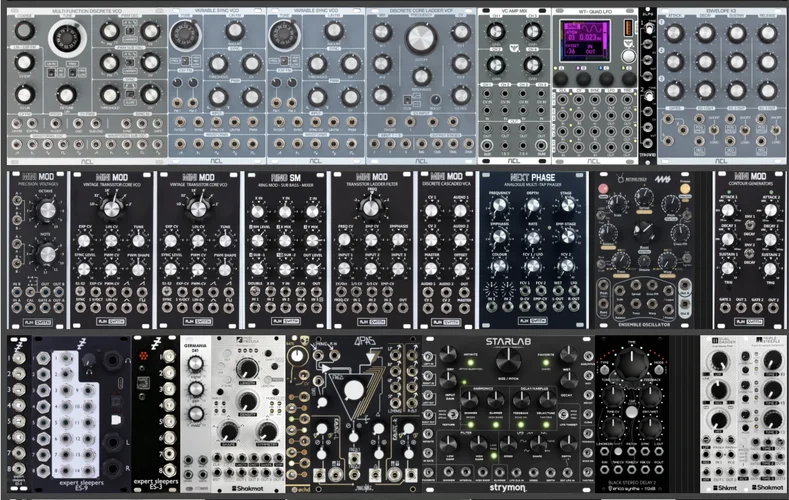Click the FREQUENCY knob on Next Phase
789x500 pixels.
tap(499, 205)
